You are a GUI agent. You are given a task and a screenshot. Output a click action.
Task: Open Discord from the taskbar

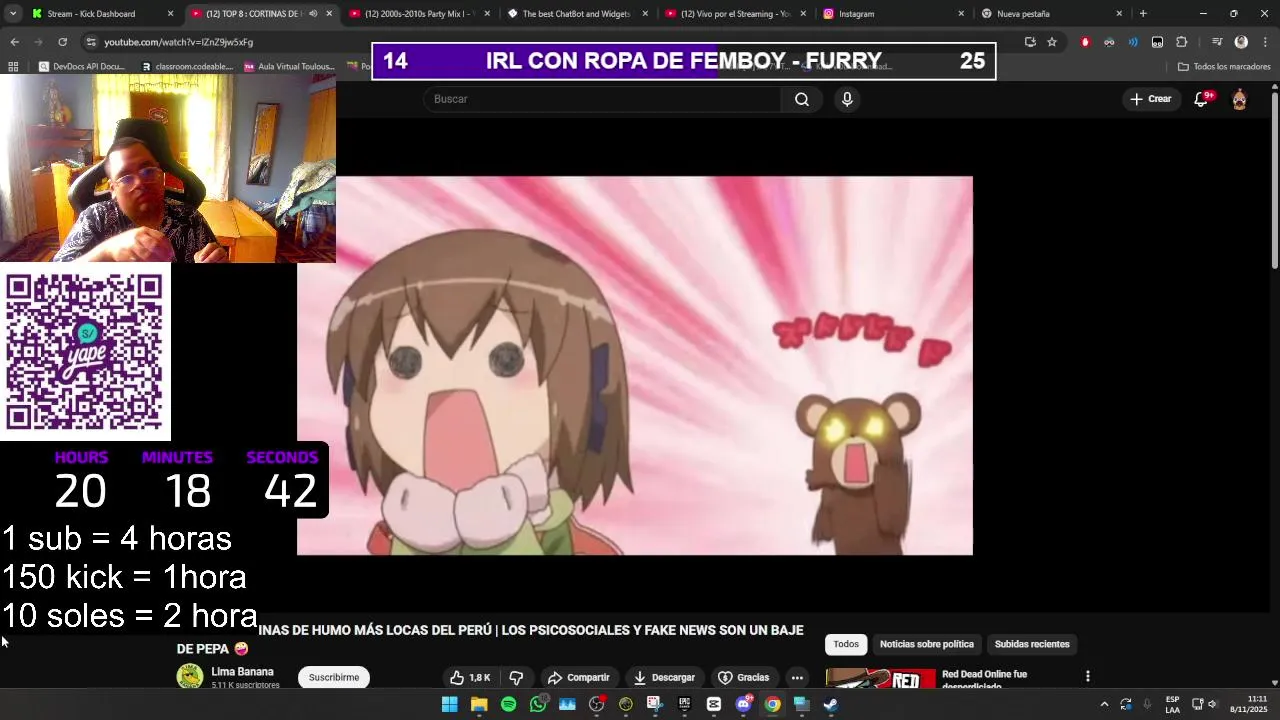(743, 704)
